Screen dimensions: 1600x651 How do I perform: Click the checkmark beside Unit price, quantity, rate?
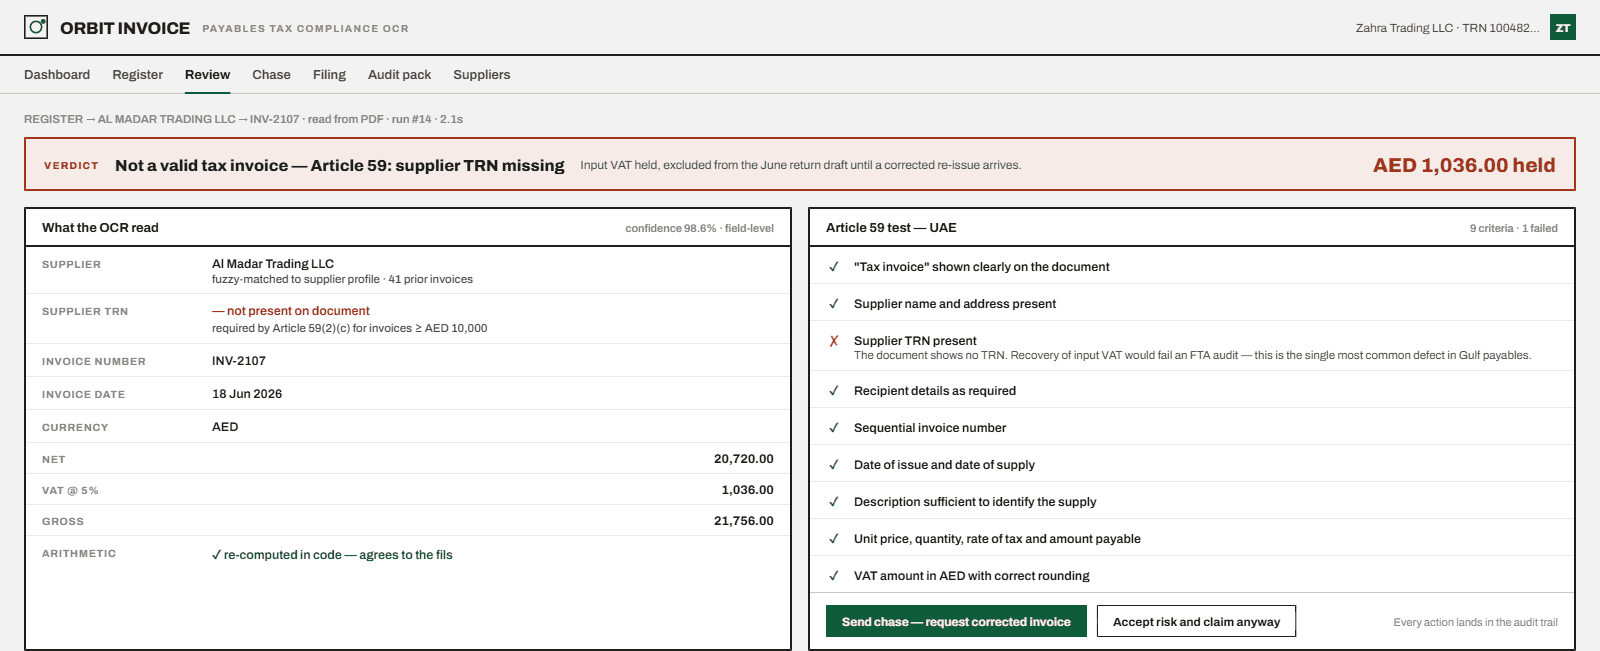834,539
